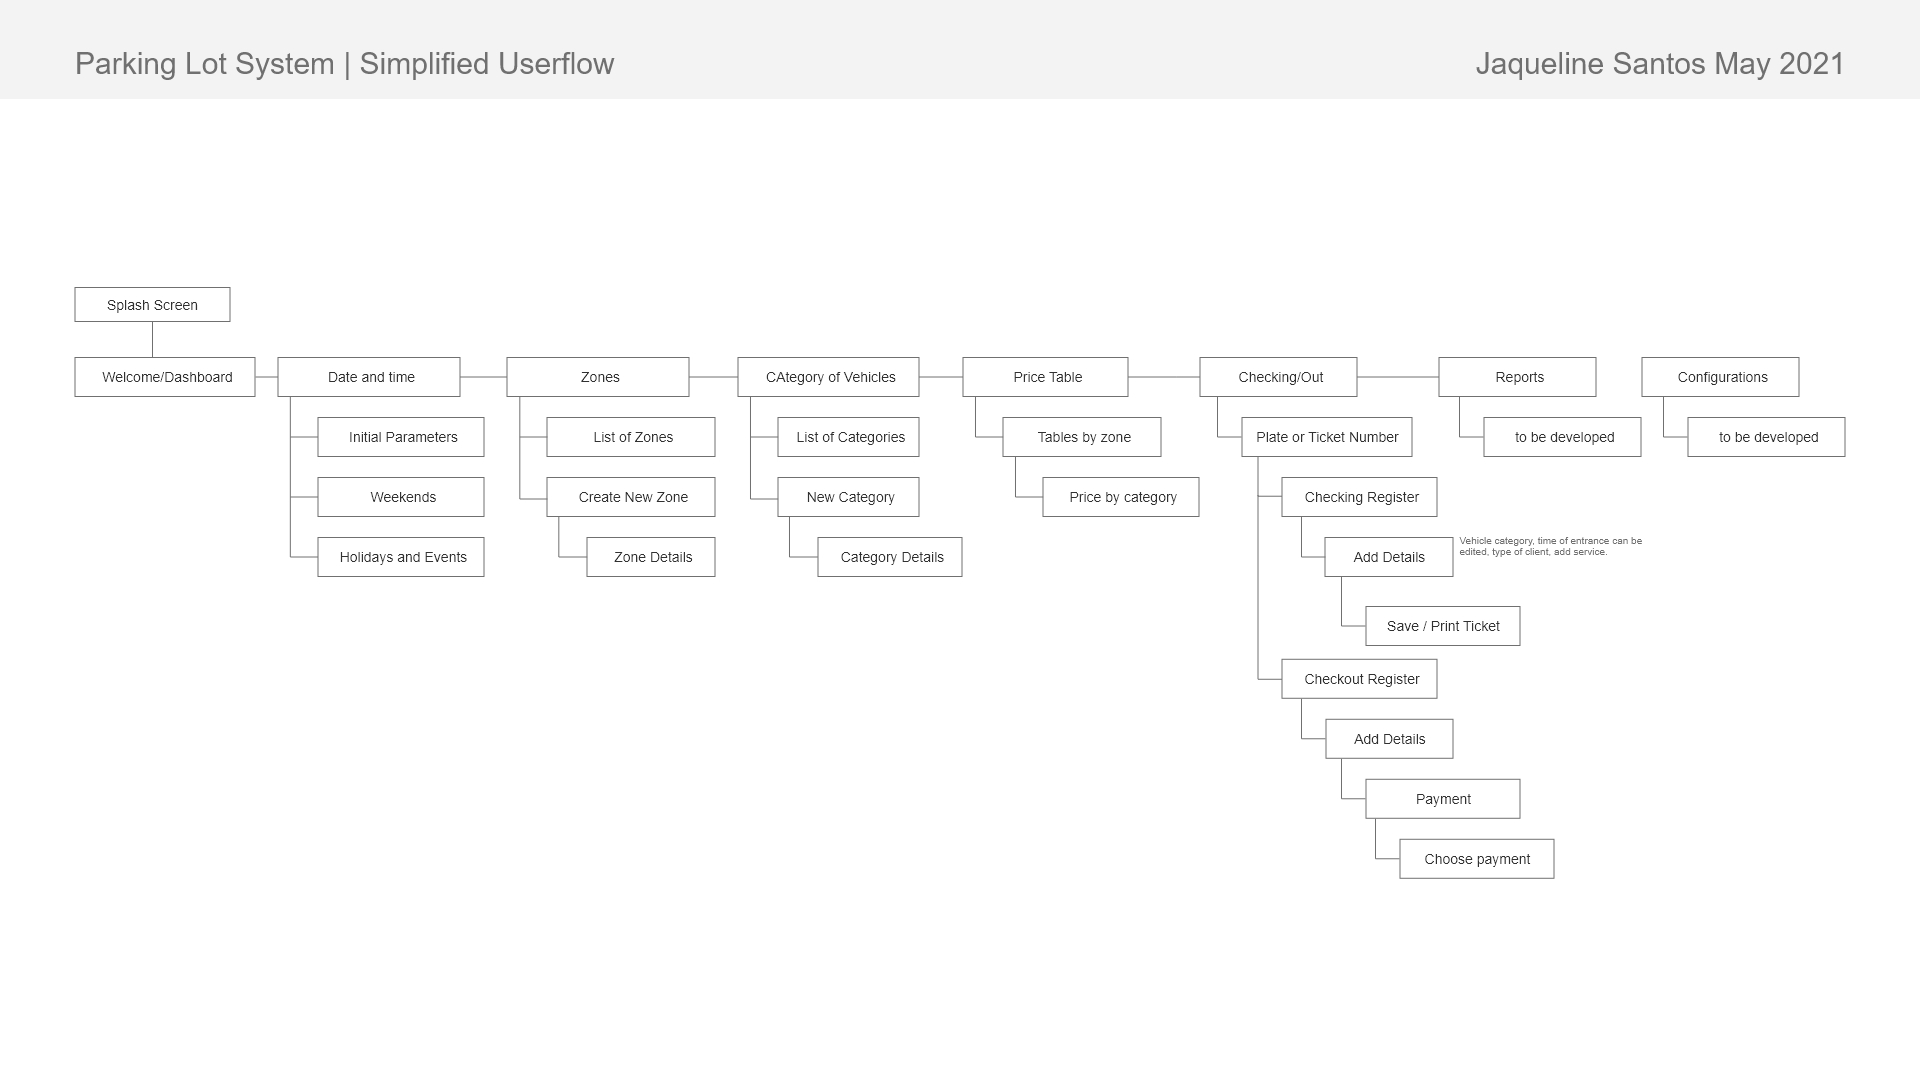Select the List of Categories node

pos(848,437)
